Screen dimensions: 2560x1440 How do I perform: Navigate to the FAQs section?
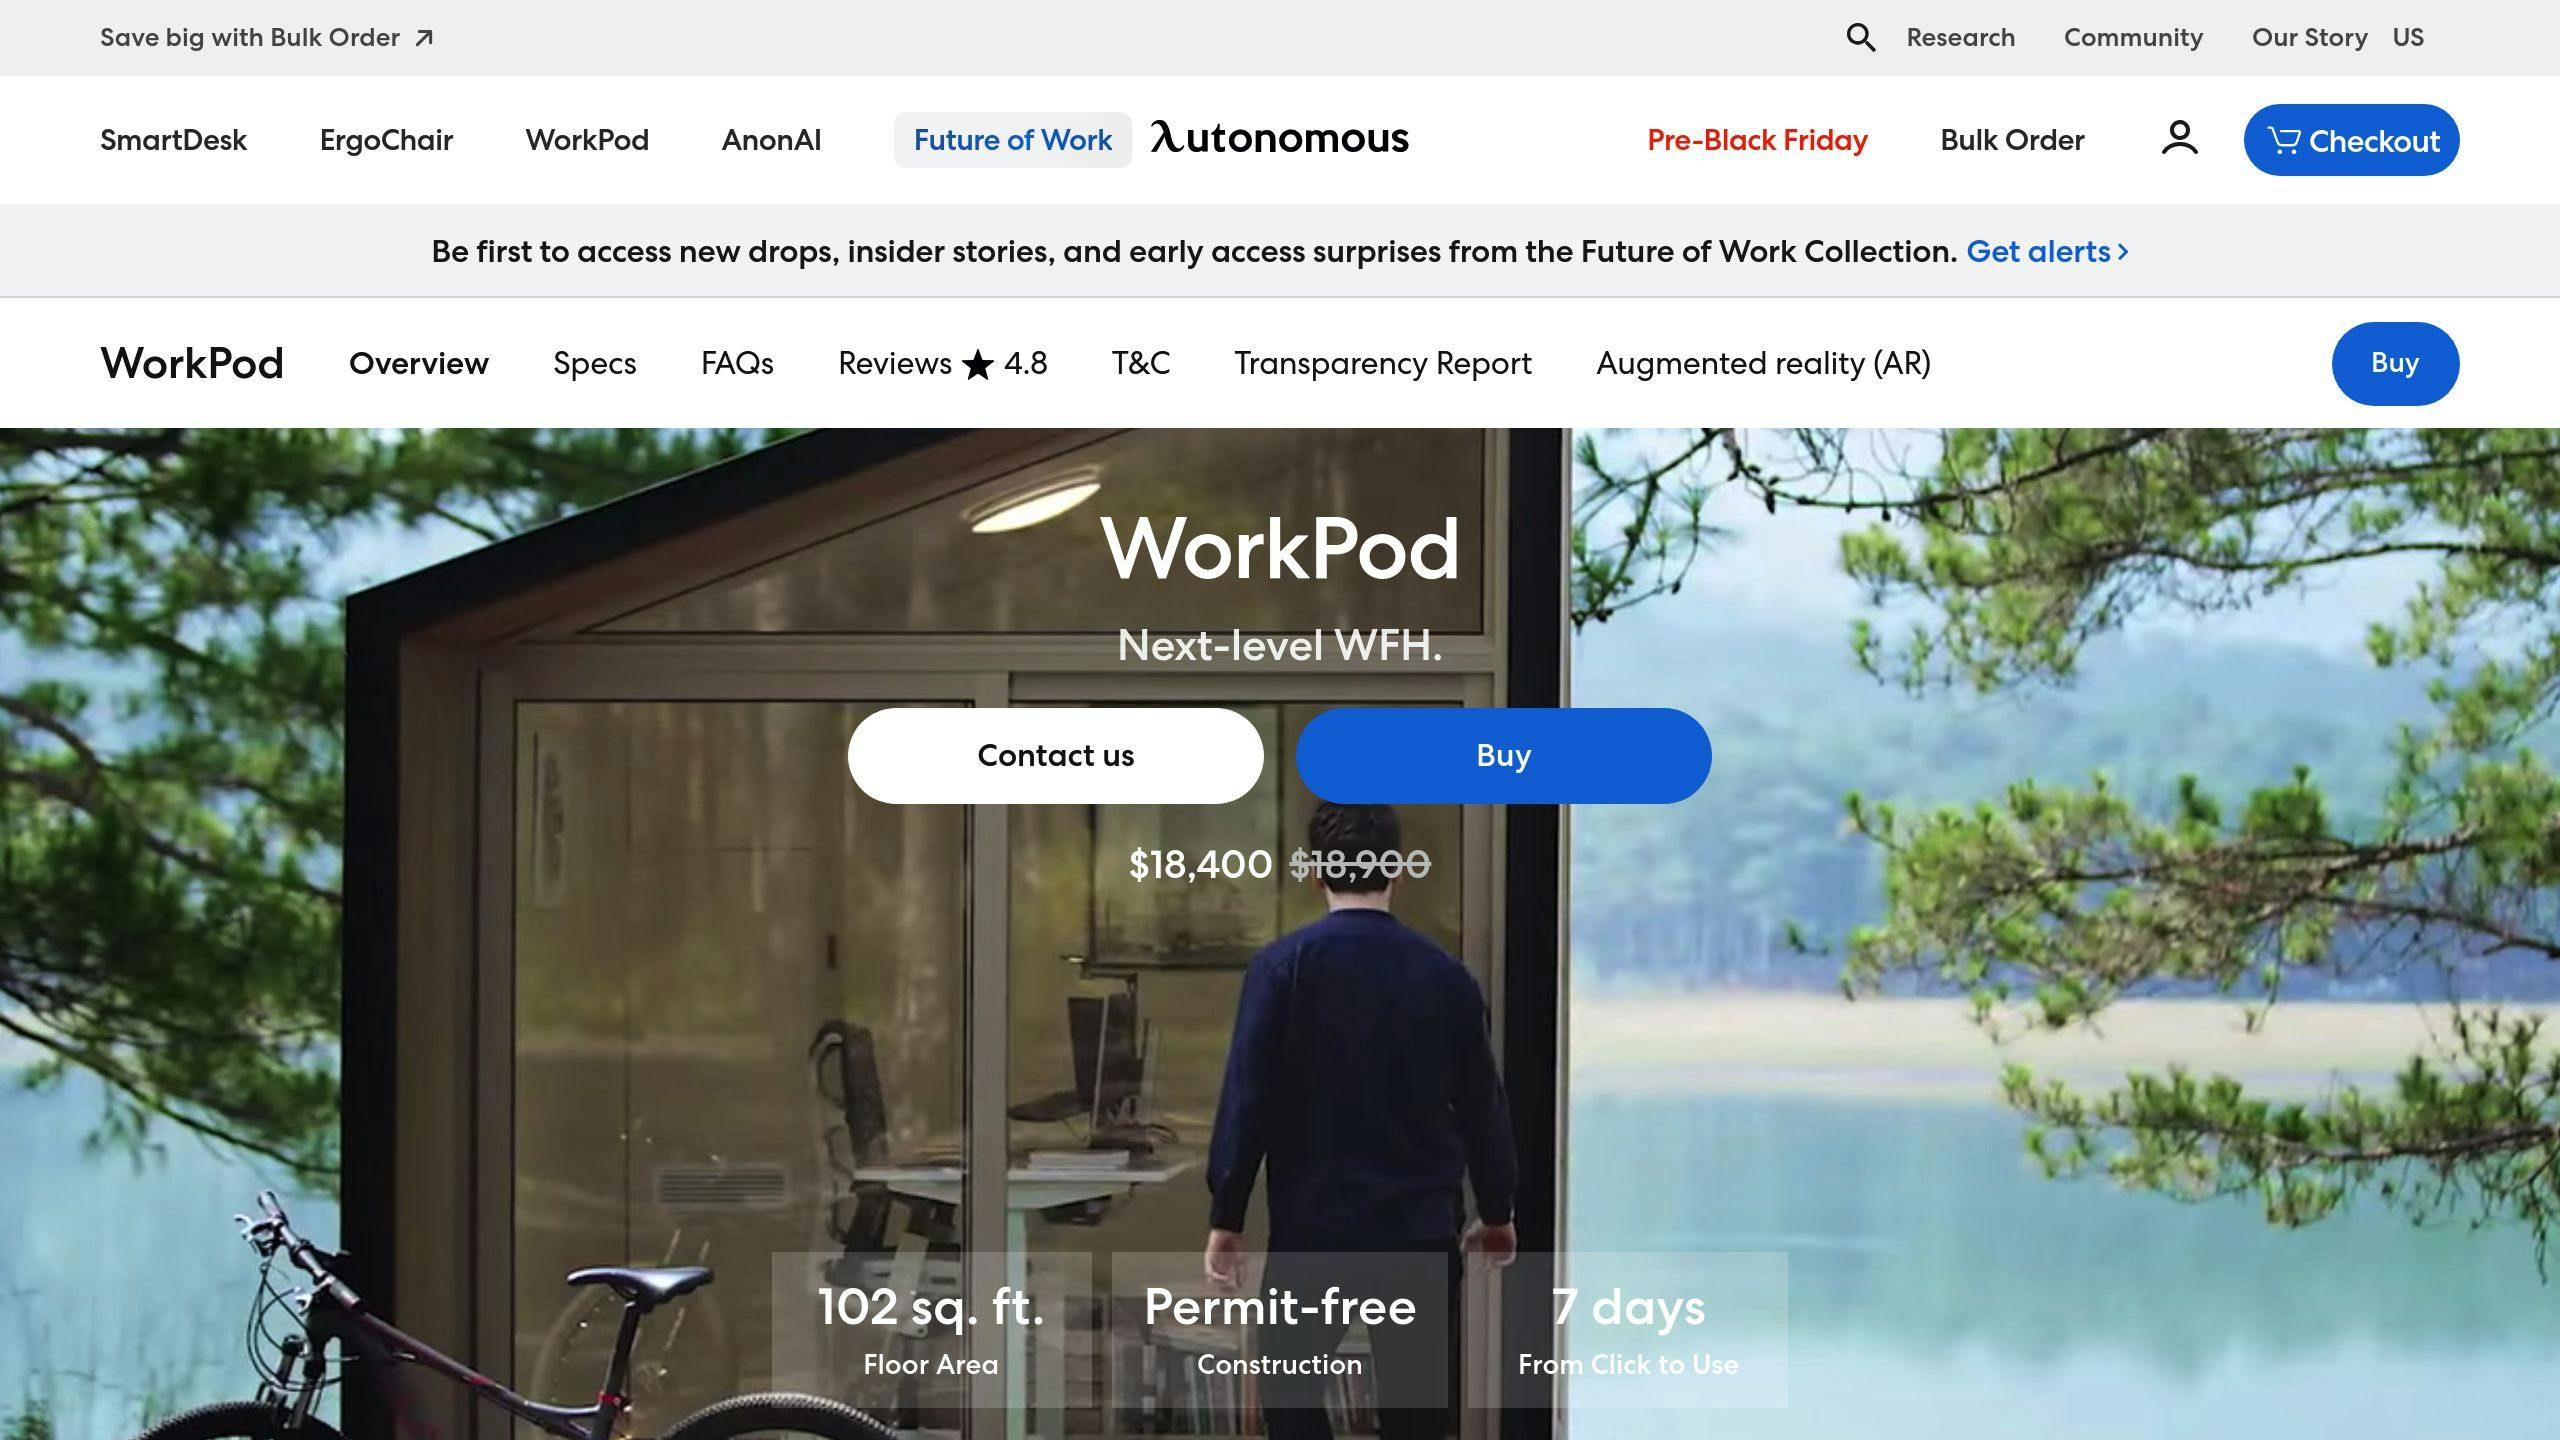click(x=735, y=362)
